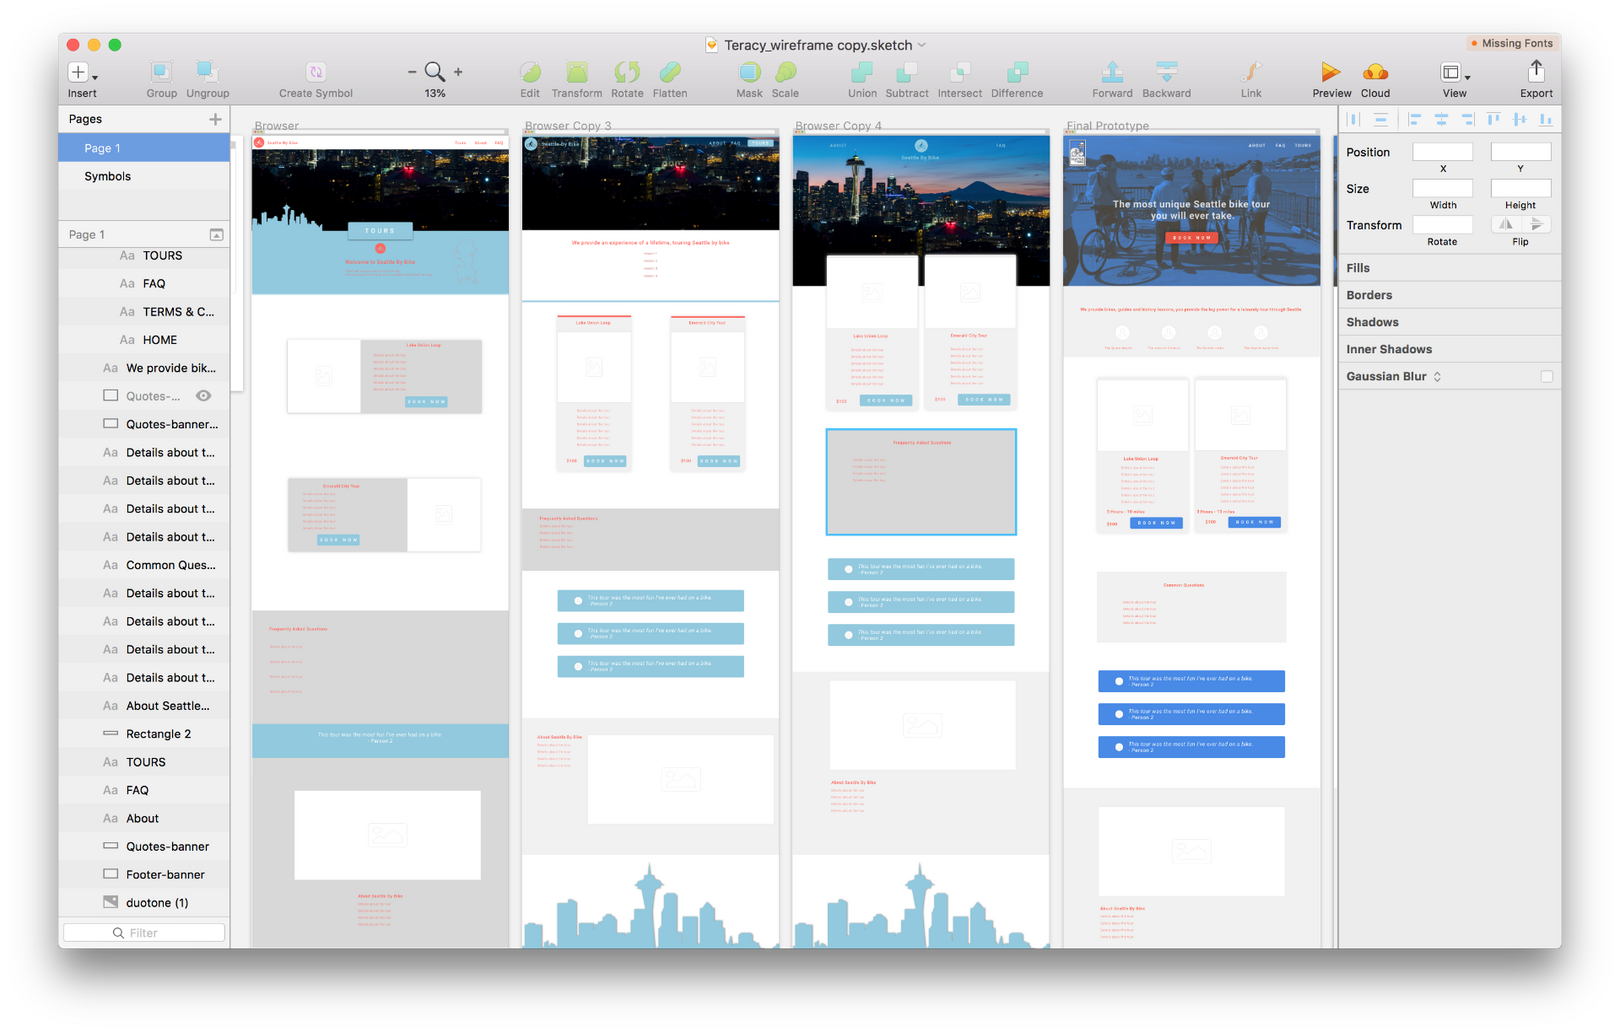Open Preview with the play icon
This screenshot has height=1032, width=1620.
click(x=1330, y=72)
